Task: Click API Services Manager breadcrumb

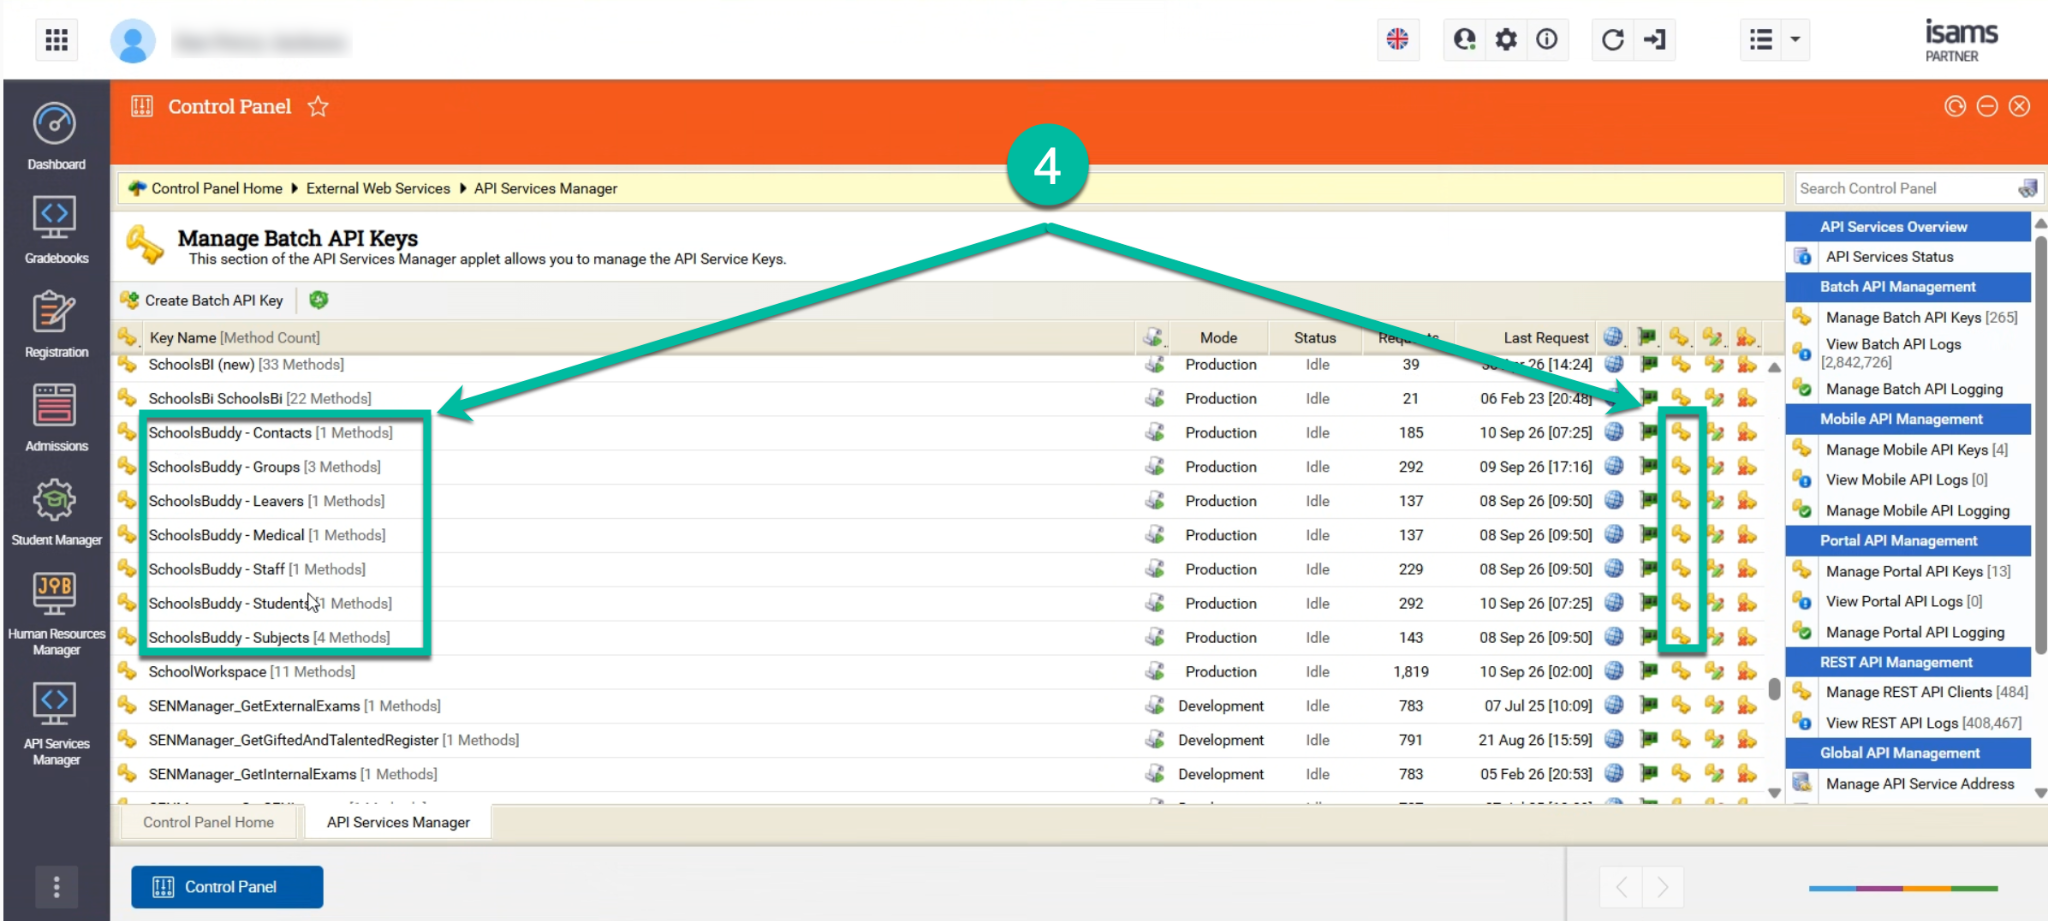Action: tap(545, 188)
